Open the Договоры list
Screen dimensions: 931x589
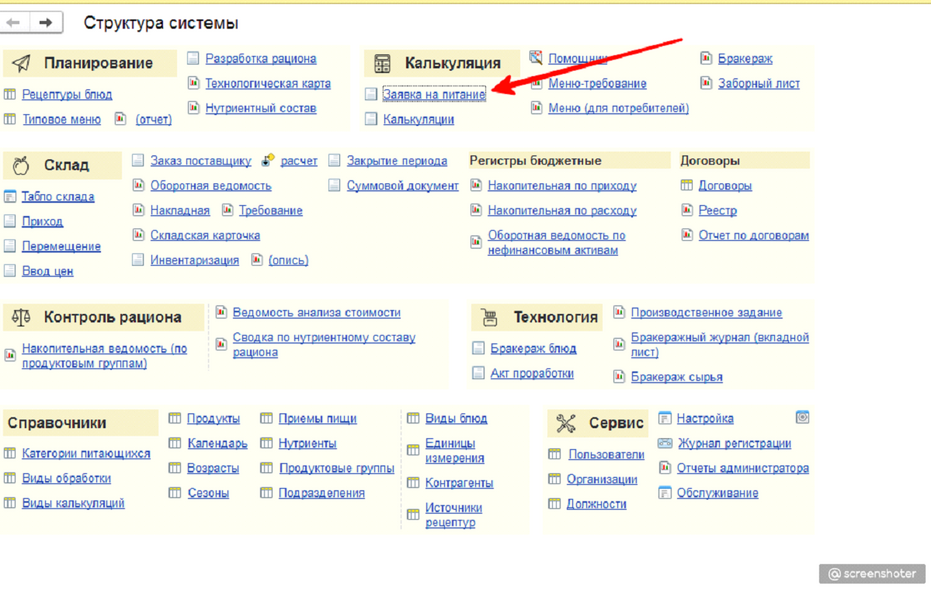click(x=725, y=185)
